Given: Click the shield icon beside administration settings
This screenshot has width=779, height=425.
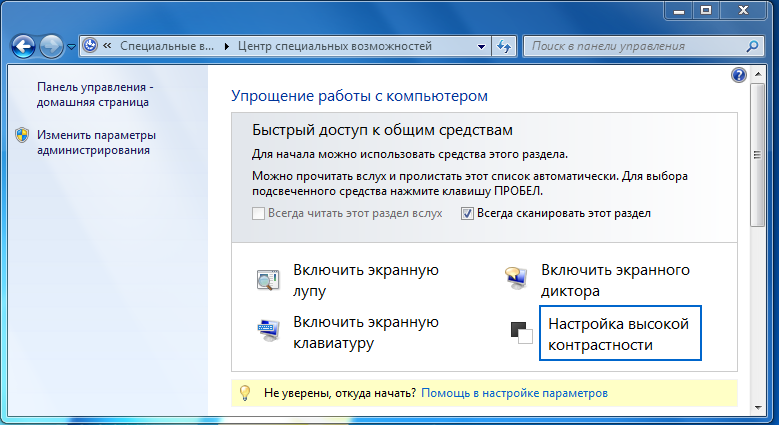Looking at the screenshot, I should point(22,135).
